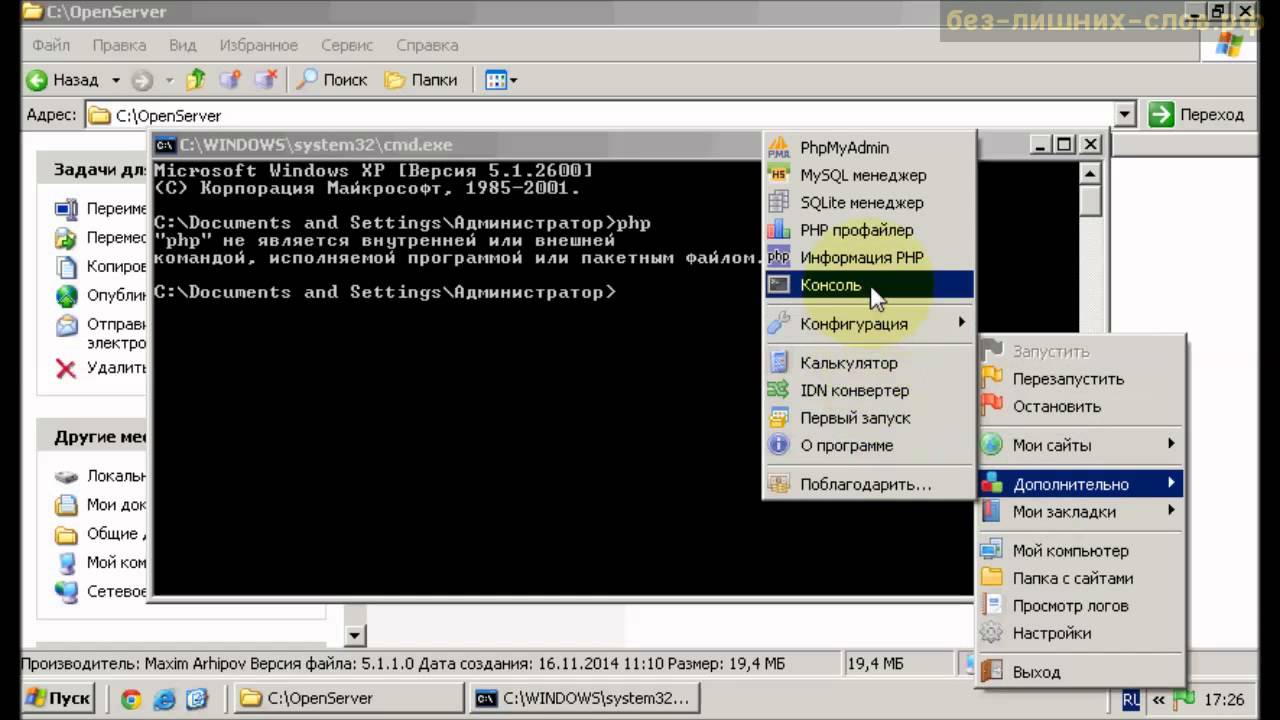Image resolution: width=1280 pixels, height=720 pixels.
Task: Open the Back button history dropdown
Action: point(116,80)
